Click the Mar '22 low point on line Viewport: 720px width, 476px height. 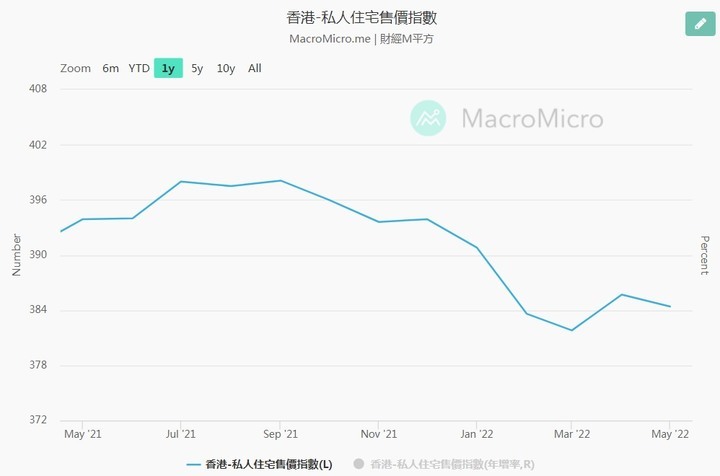572,330
